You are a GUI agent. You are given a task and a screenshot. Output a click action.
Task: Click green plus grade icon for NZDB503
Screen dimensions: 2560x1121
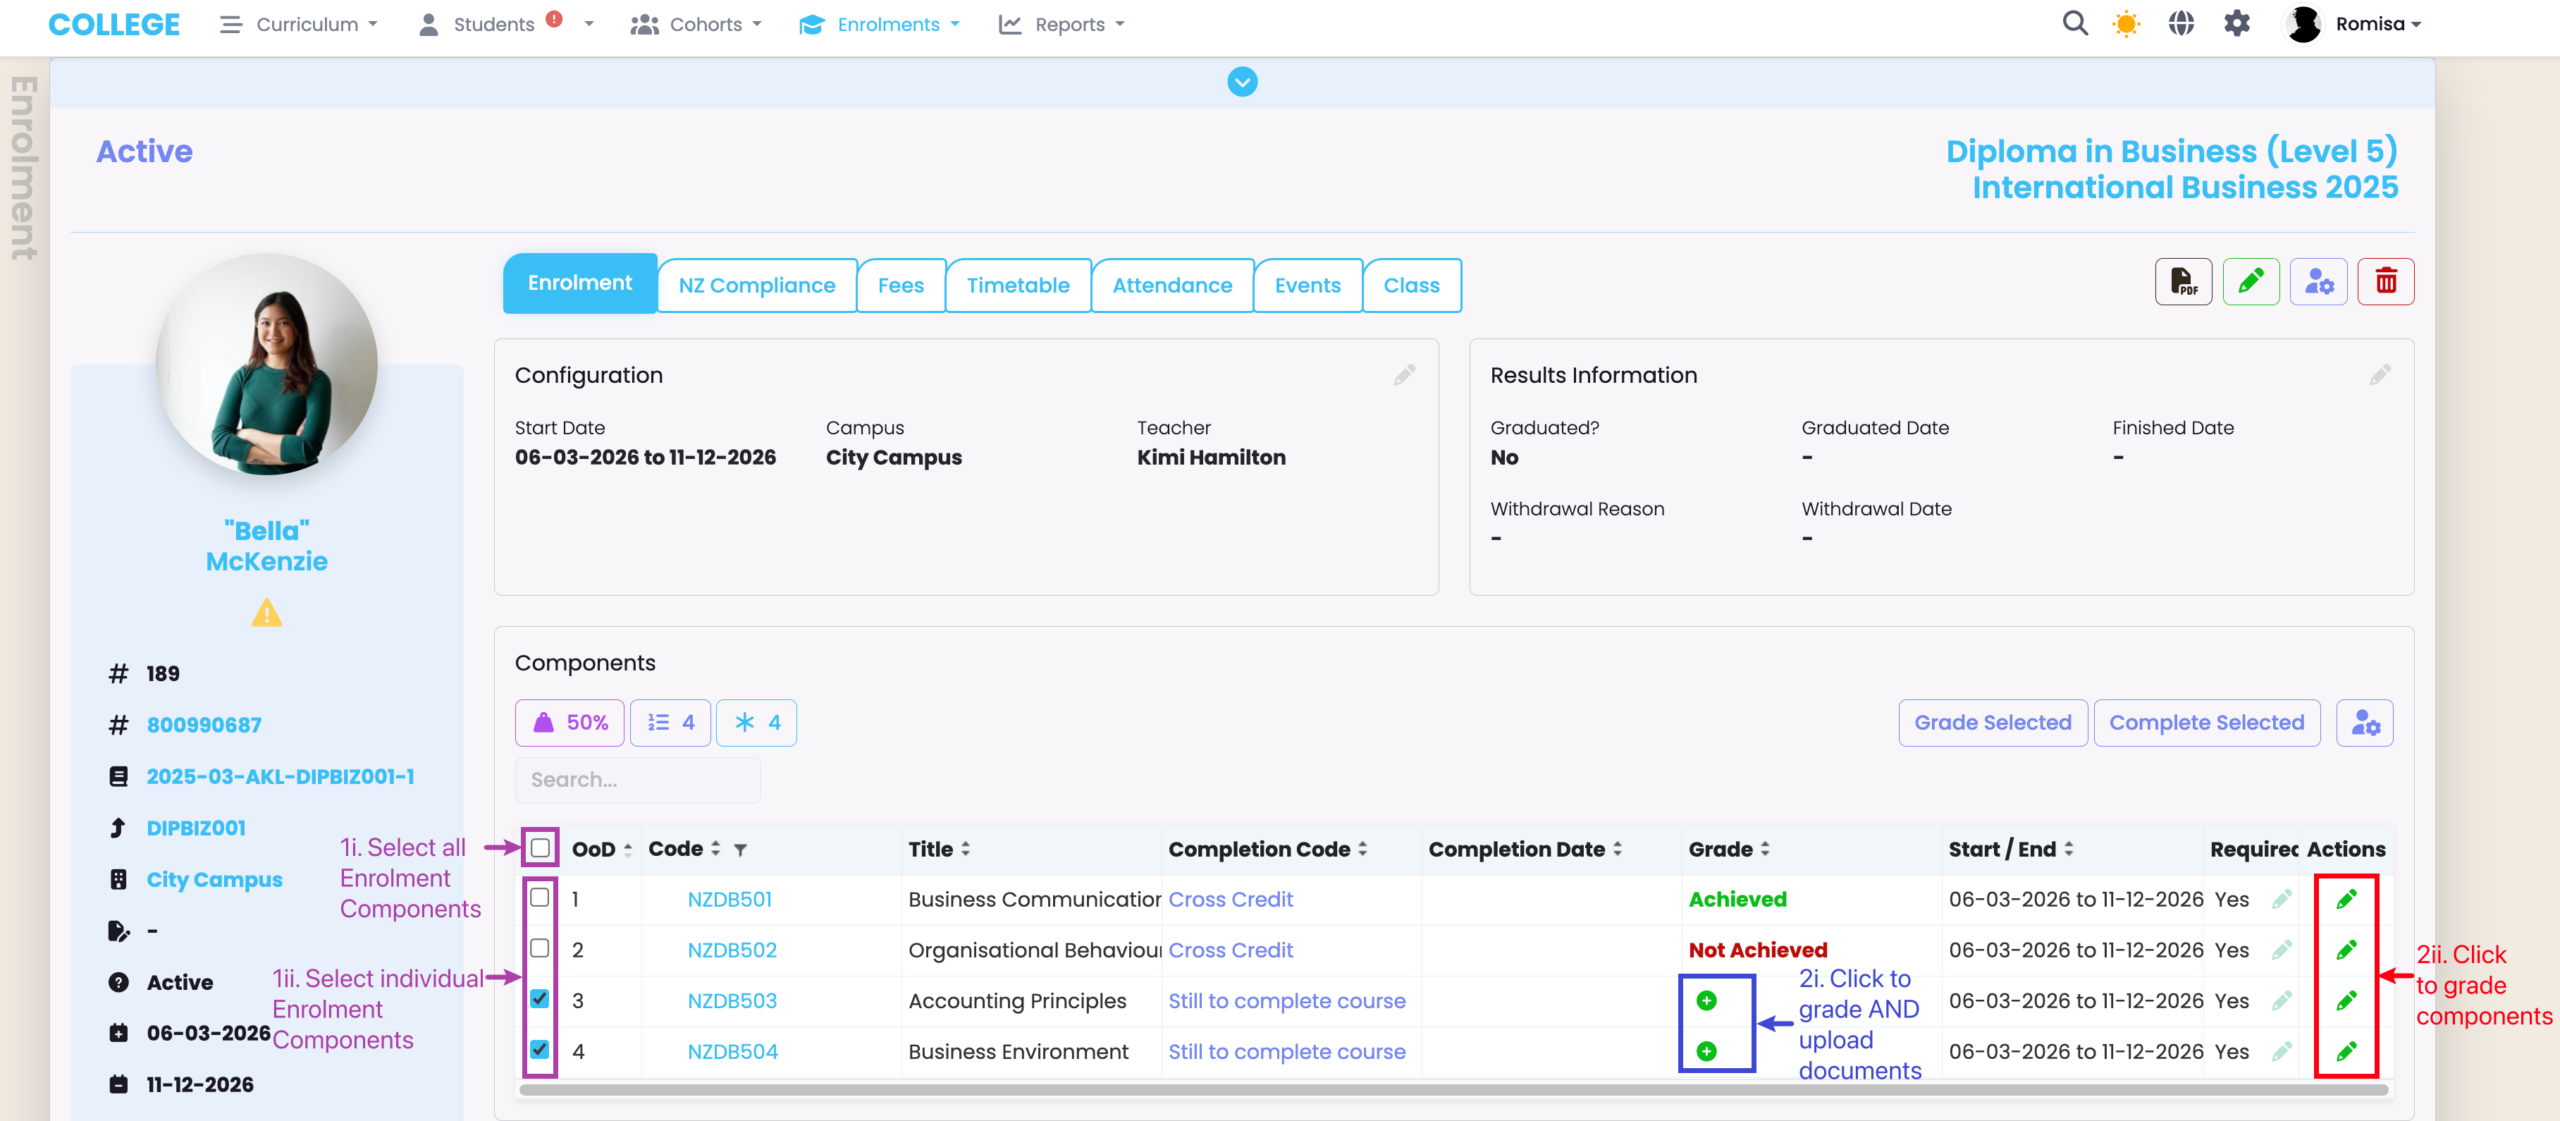pyautogui.click(x=1707, y=1000)
